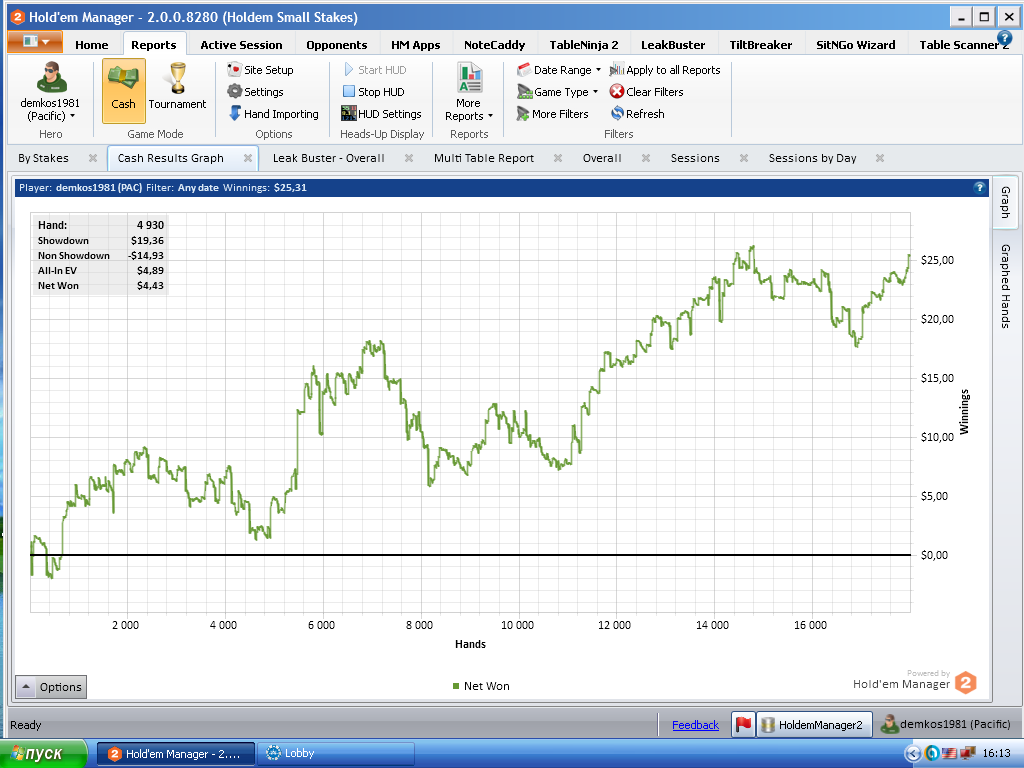1024x768 pixels.
Task: Switch to Sessions by Day tab
Action: click(x=812, y=158)
